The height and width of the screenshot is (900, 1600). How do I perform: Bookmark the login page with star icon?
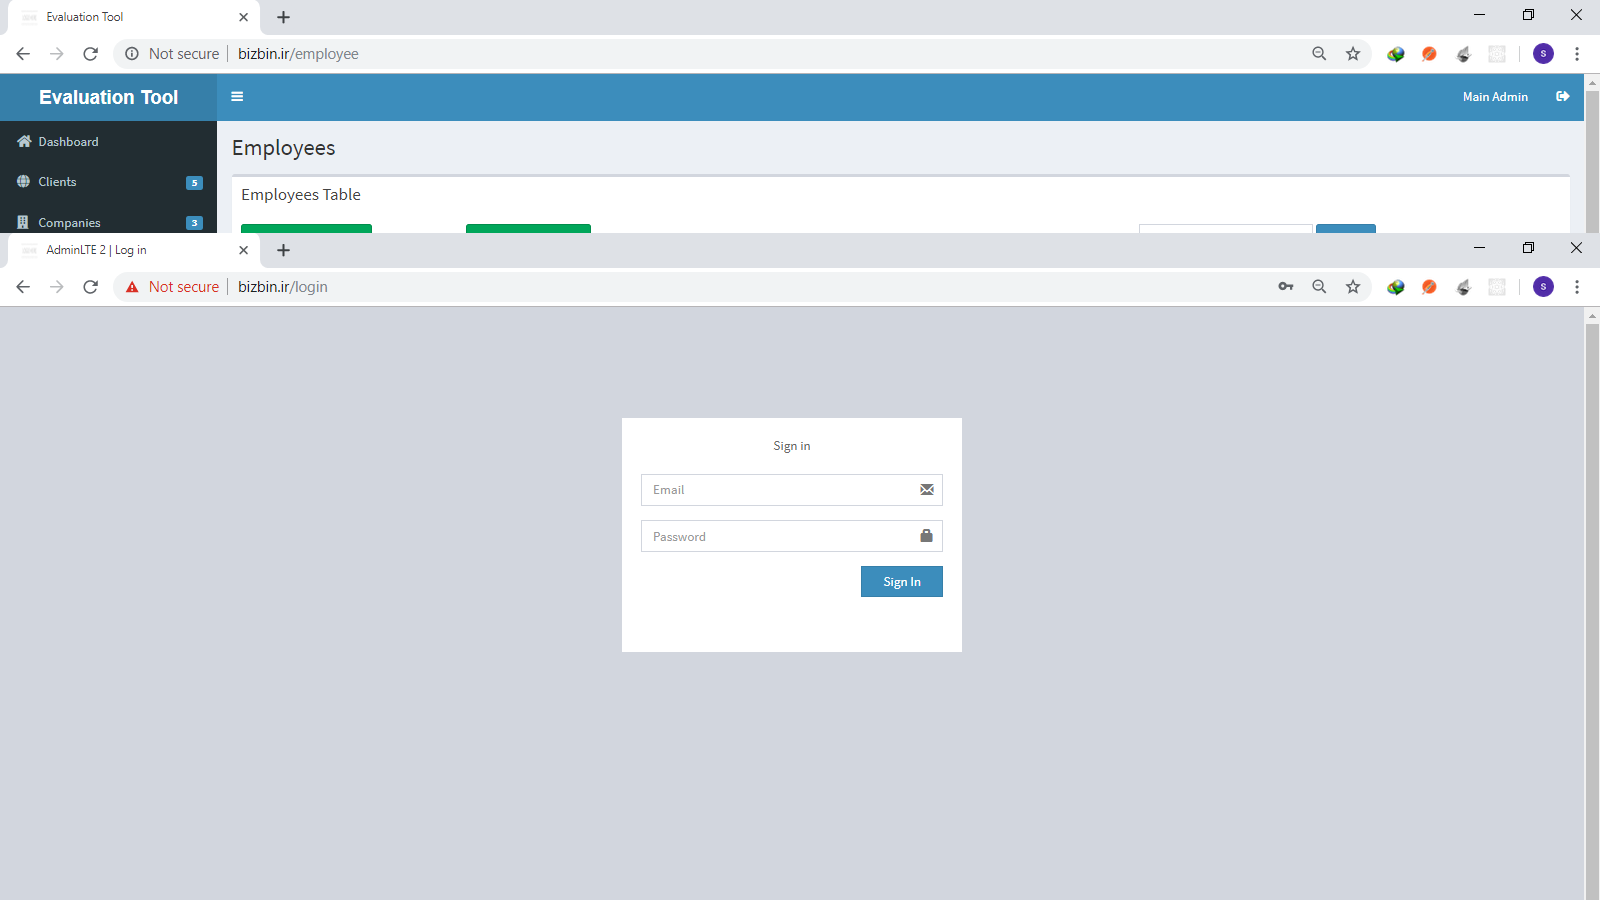coord(1353,287)
